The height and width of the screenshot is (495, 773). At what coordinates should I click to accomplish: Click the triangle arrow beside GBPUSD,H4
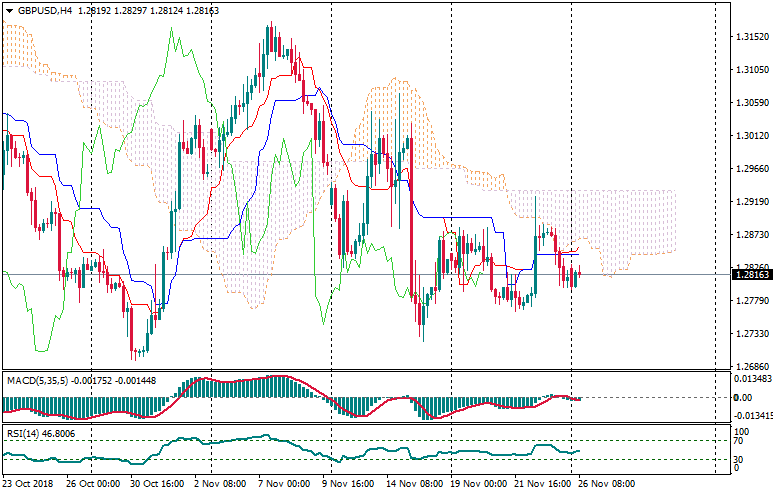[x=9, y=11]
